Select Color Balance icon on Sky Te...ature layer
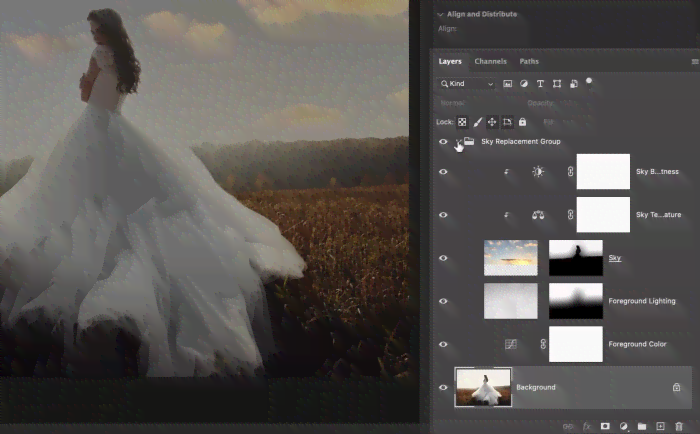 (538, 215)
